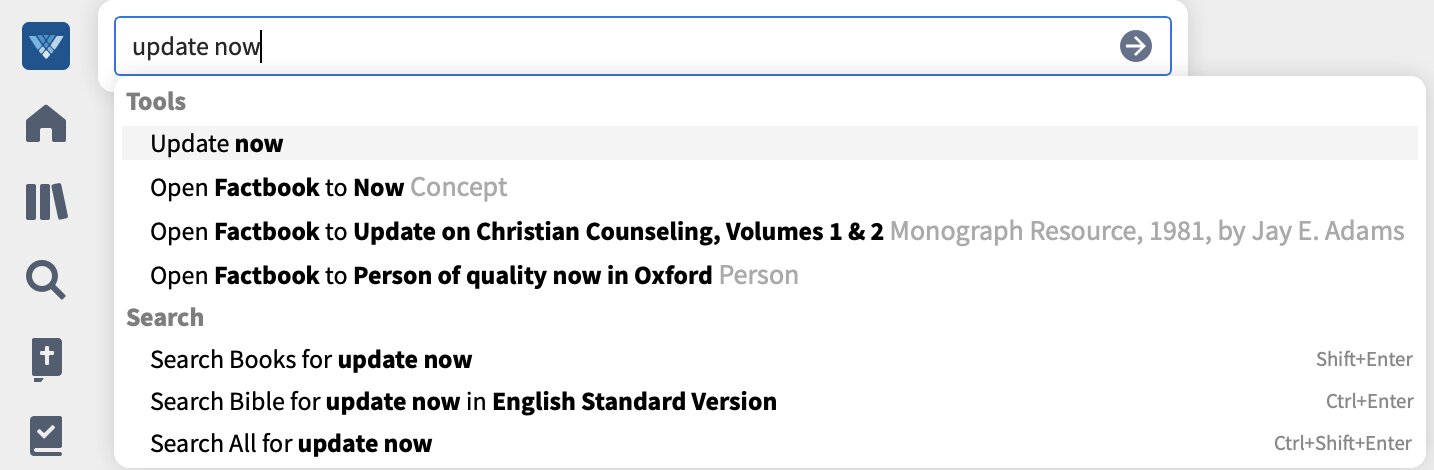Focus the command box containing 'update now'

click(x=642, y=46)
